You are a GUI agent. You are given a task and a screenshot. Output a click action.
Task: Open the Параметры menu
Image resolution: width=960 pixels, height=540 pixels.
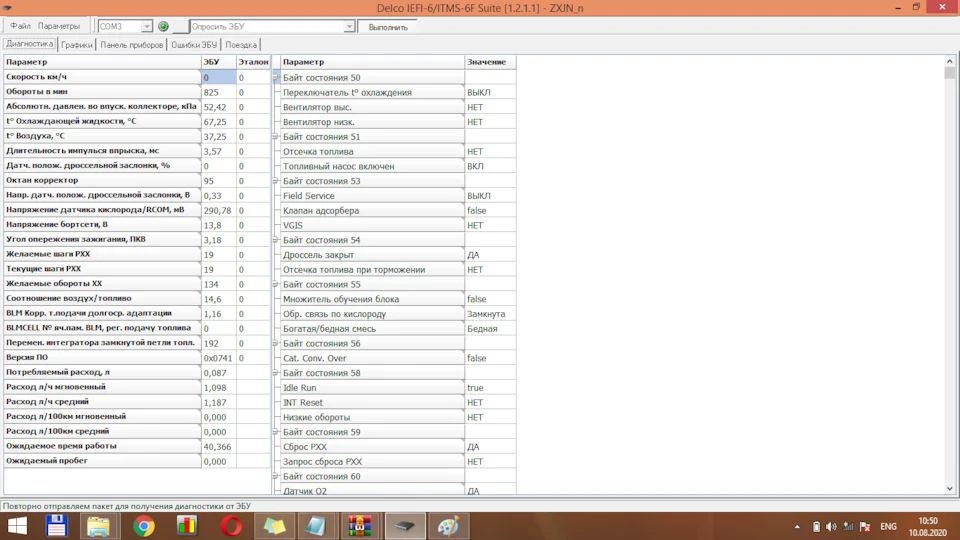[x=59, y=26]
